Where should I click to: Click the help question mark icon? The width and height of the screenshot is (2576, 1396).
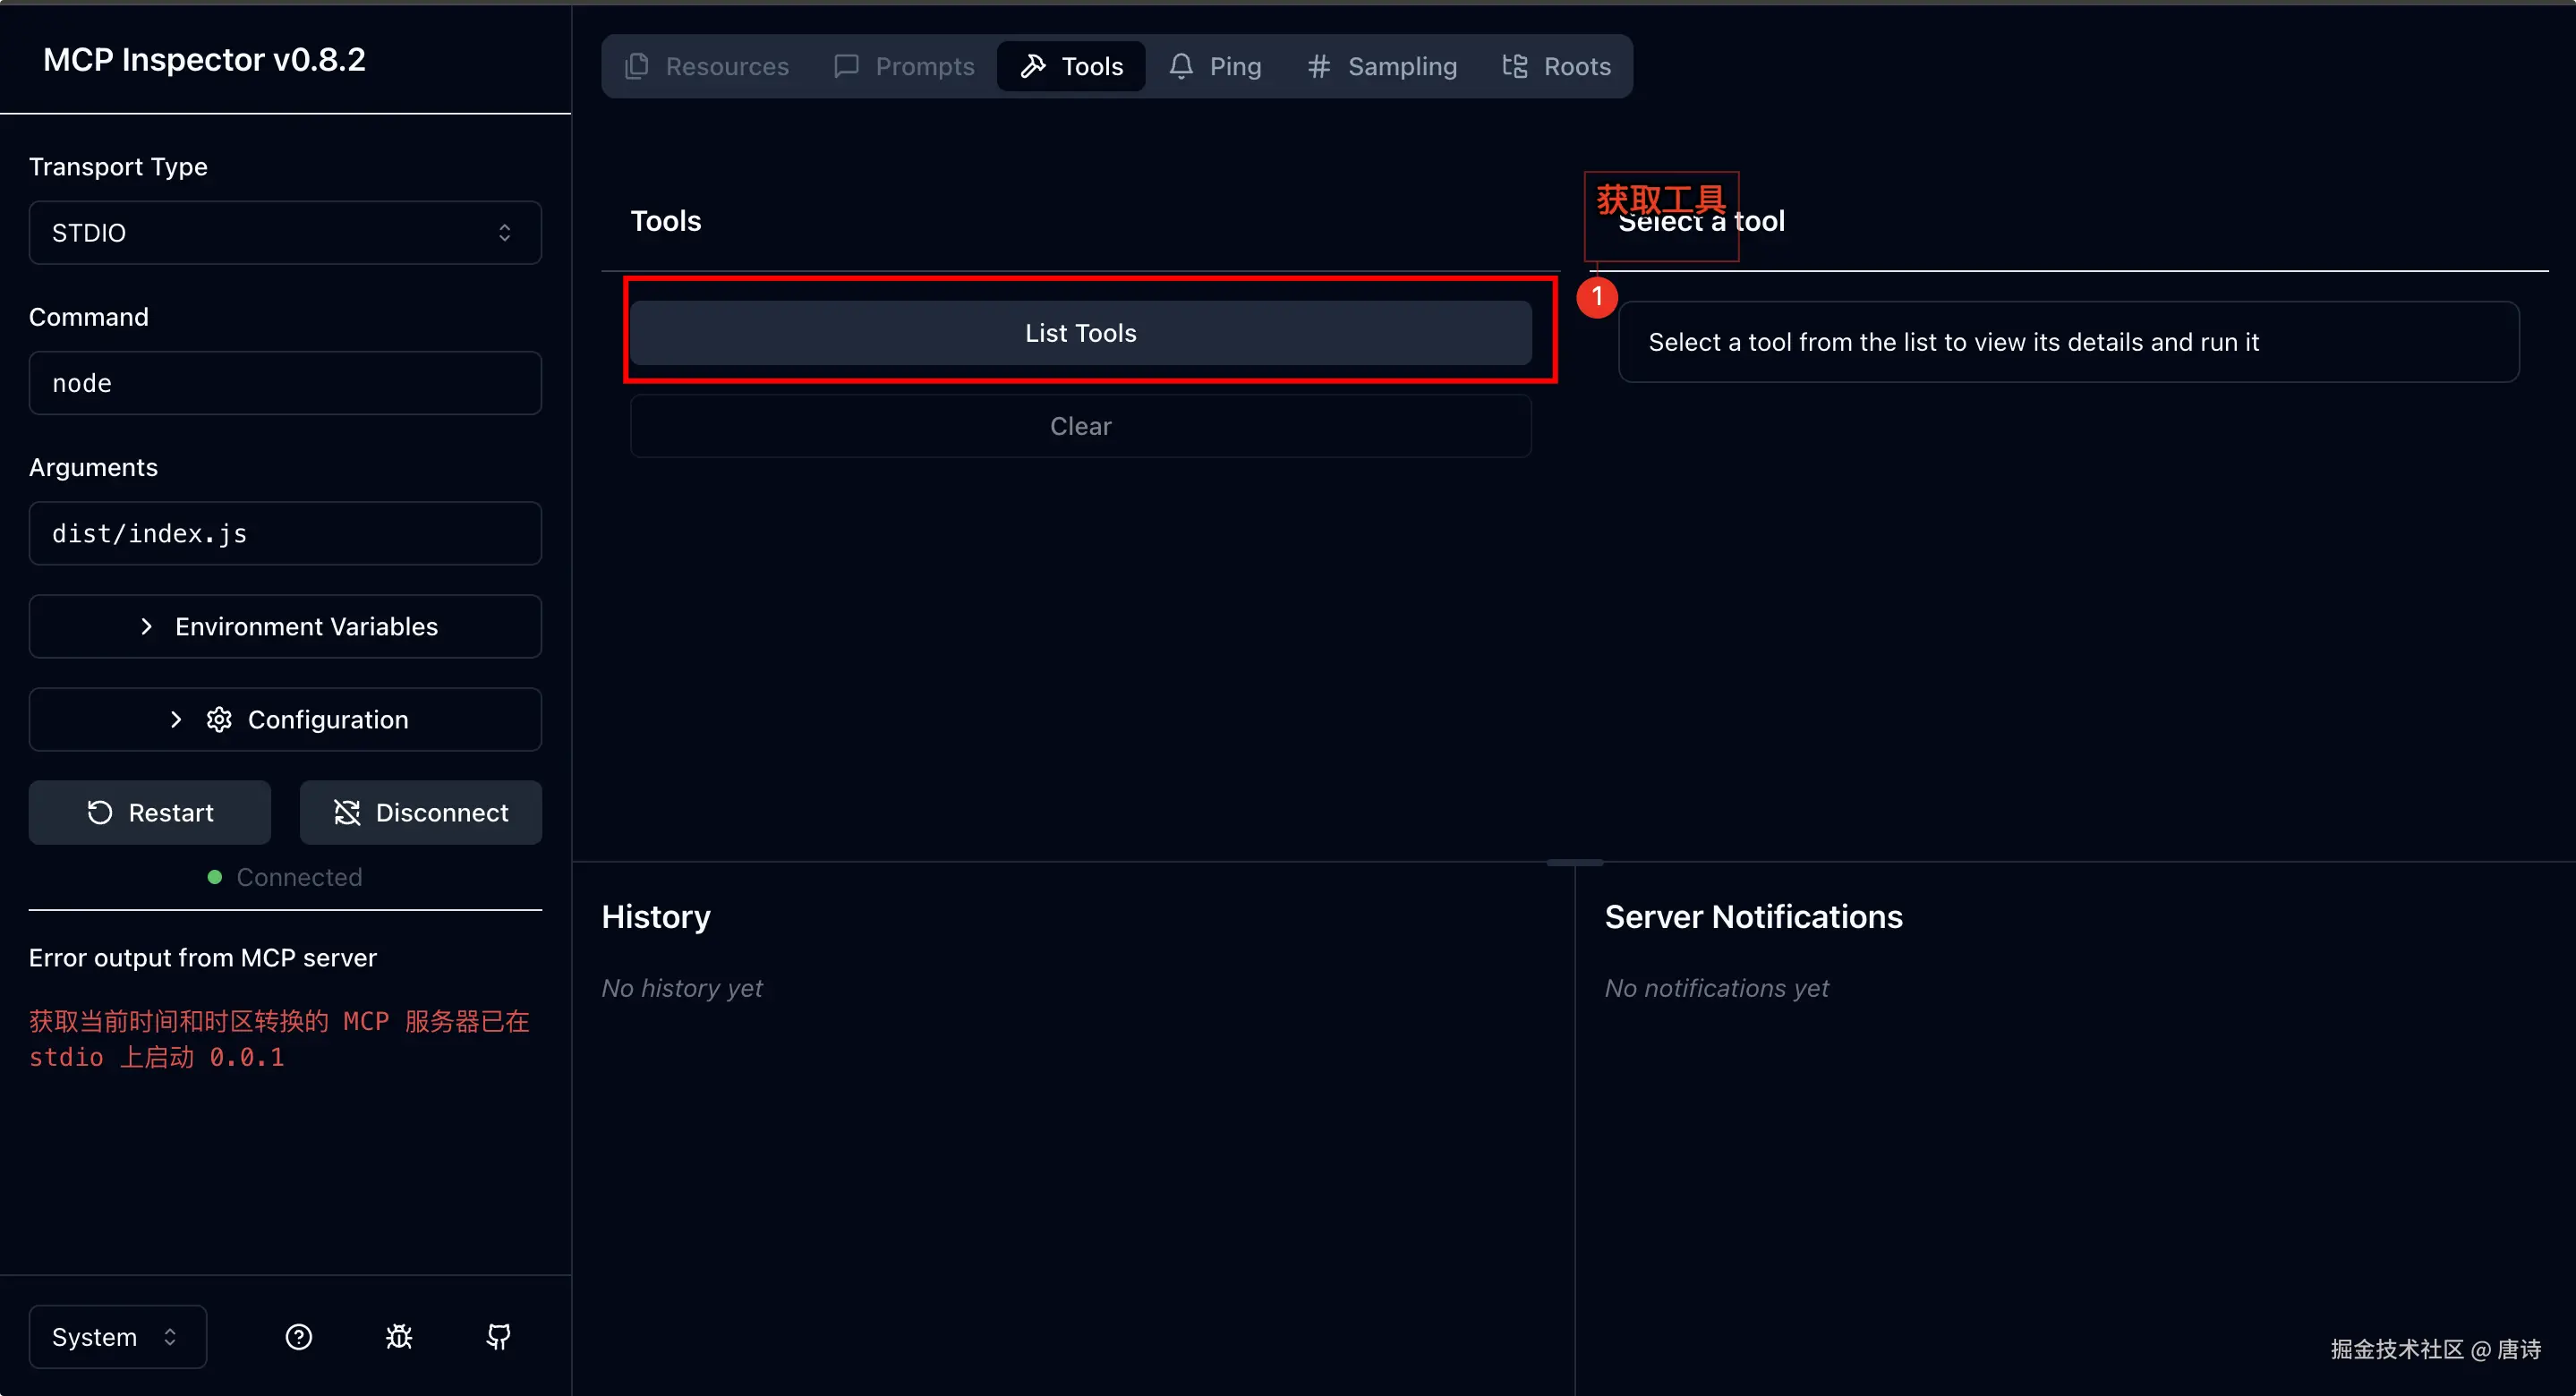pyautogui.click(x=298, y=1337)
